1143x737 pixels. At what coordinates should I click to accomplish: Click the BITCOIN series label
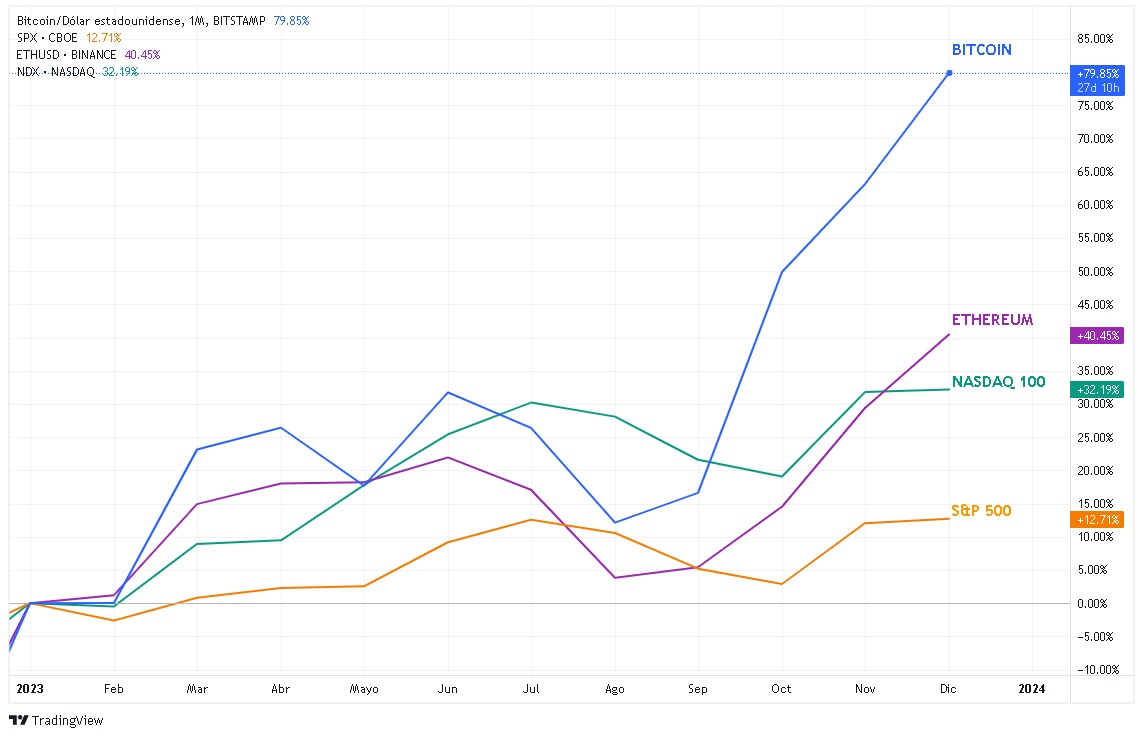982,49
